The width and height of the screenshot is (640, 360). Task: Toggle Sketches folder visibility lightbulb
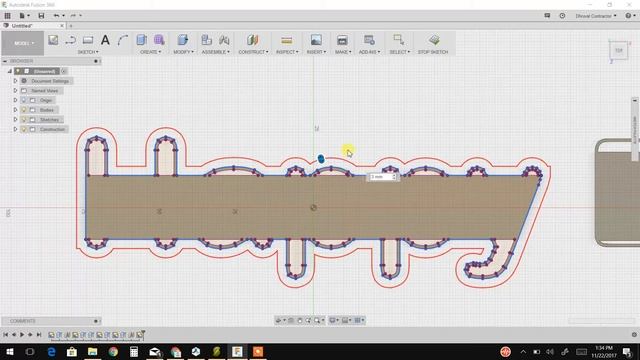click(x=24, y=120)
